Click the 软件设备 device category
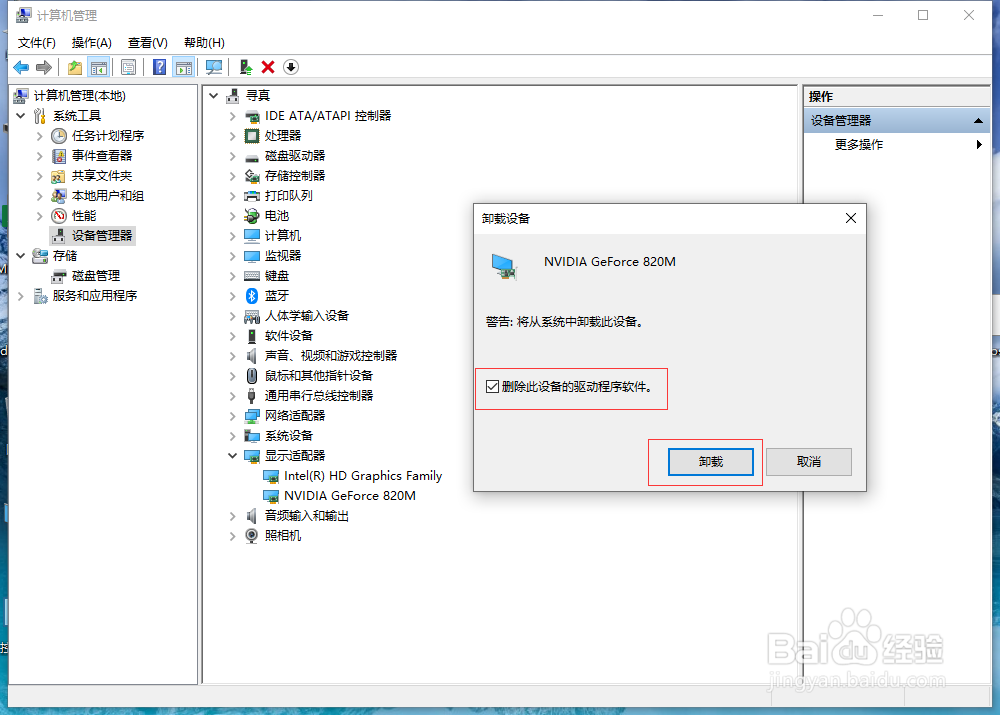 tap(289, 335)
